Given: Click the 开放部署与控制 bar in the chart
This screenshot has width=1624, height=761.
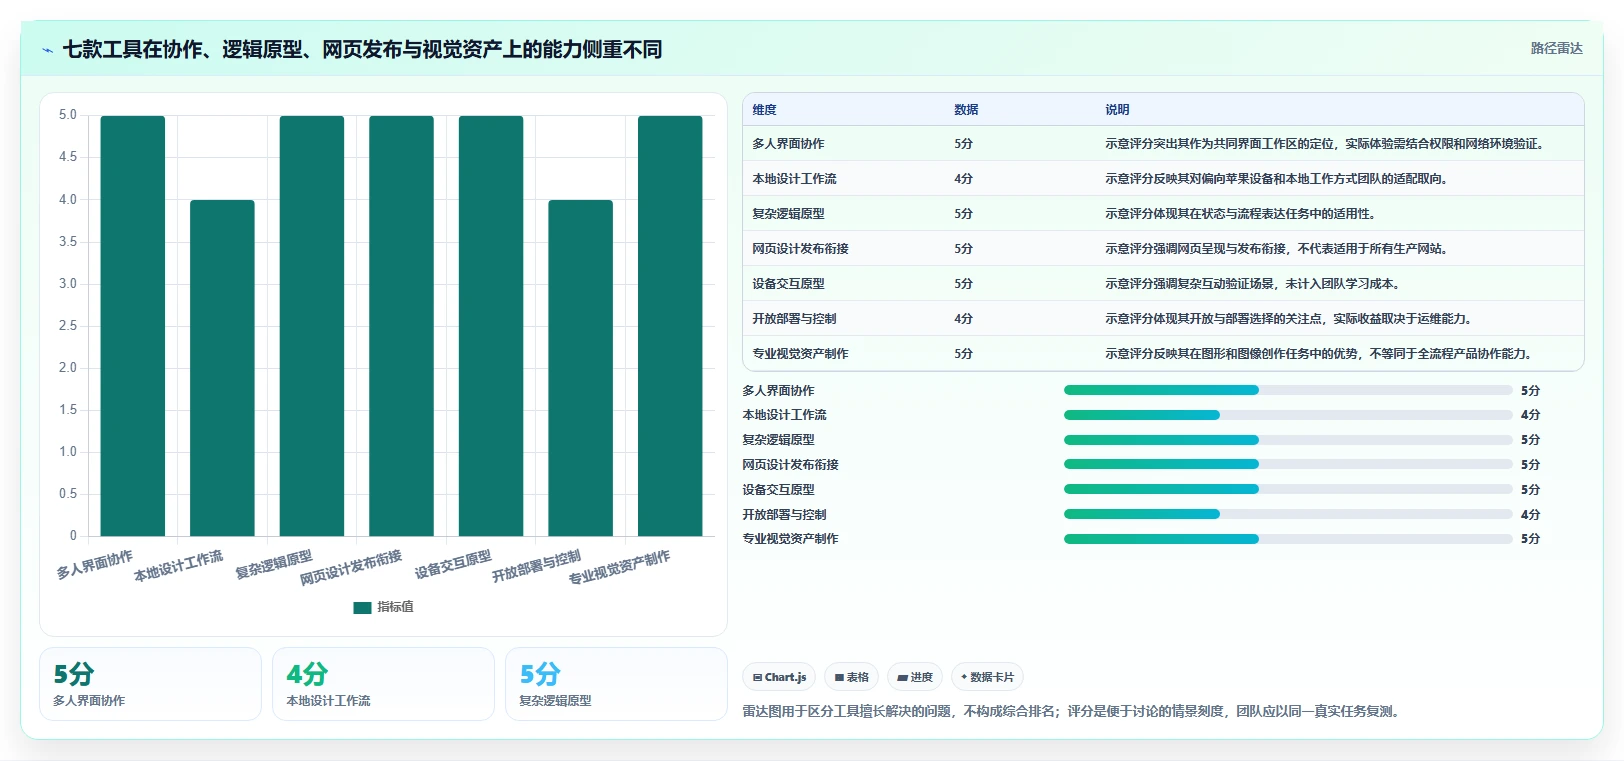Looking at the screenshot, I should [x=580, y=368].
